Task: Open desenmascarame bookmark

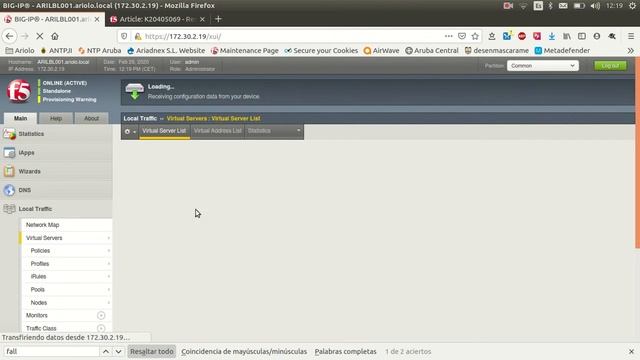Action: pos(496,51)
